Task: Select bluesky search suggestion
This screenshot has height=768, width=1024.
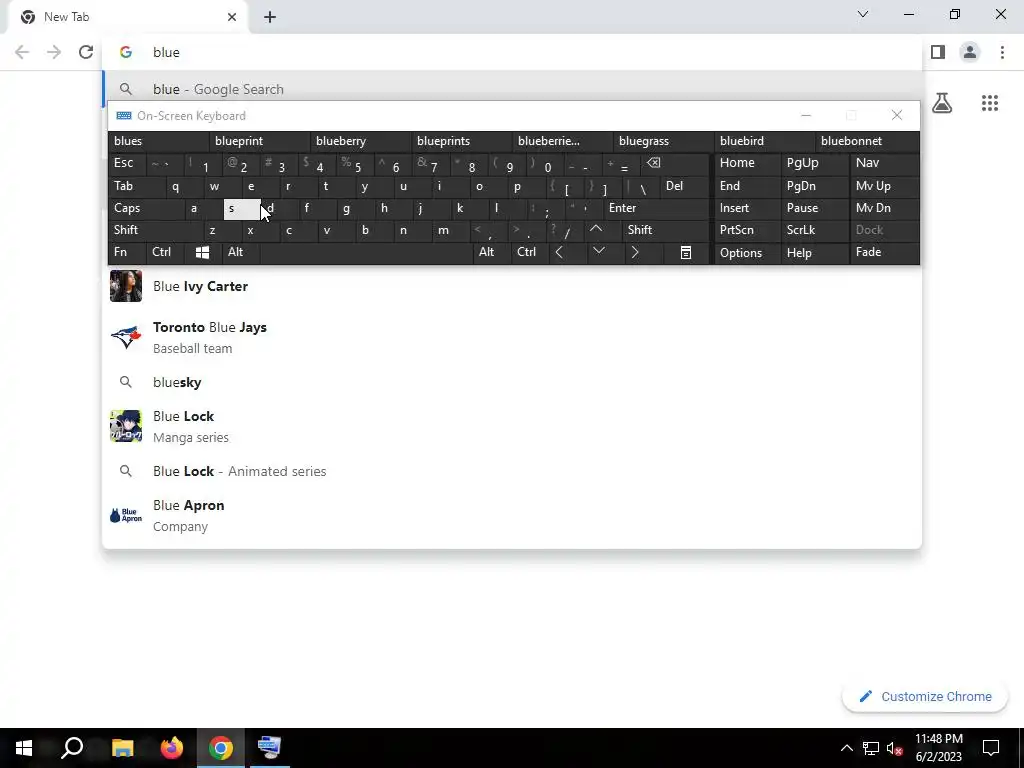Action: 512,383
